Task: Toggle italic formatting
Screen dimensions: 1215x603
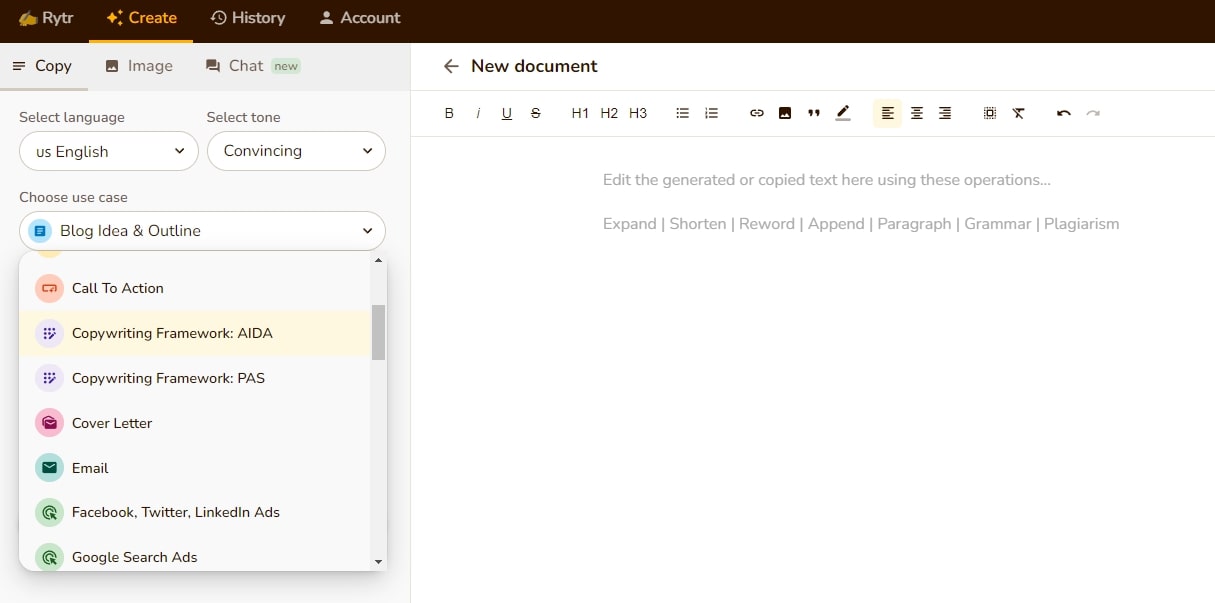Action: [x=478, y=113]
